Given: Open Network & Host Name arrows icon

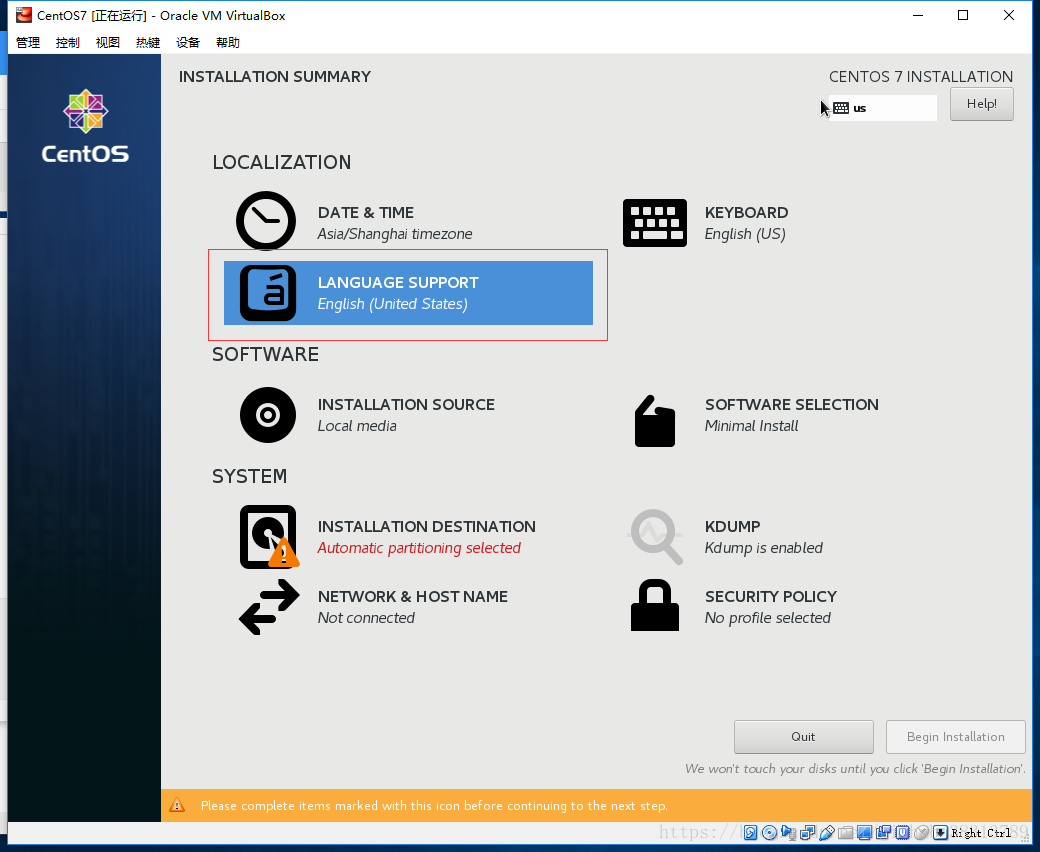Looking at the screenshot, I should click(x=269, y=607).
